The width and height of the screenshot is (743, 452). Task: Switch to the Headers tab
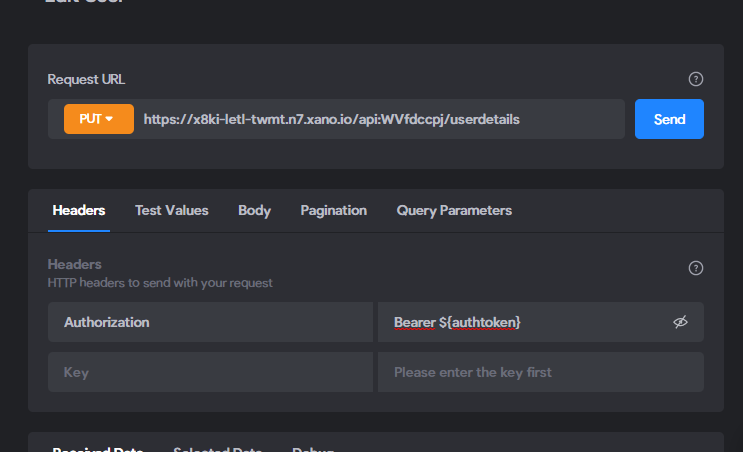pos(79,210)
